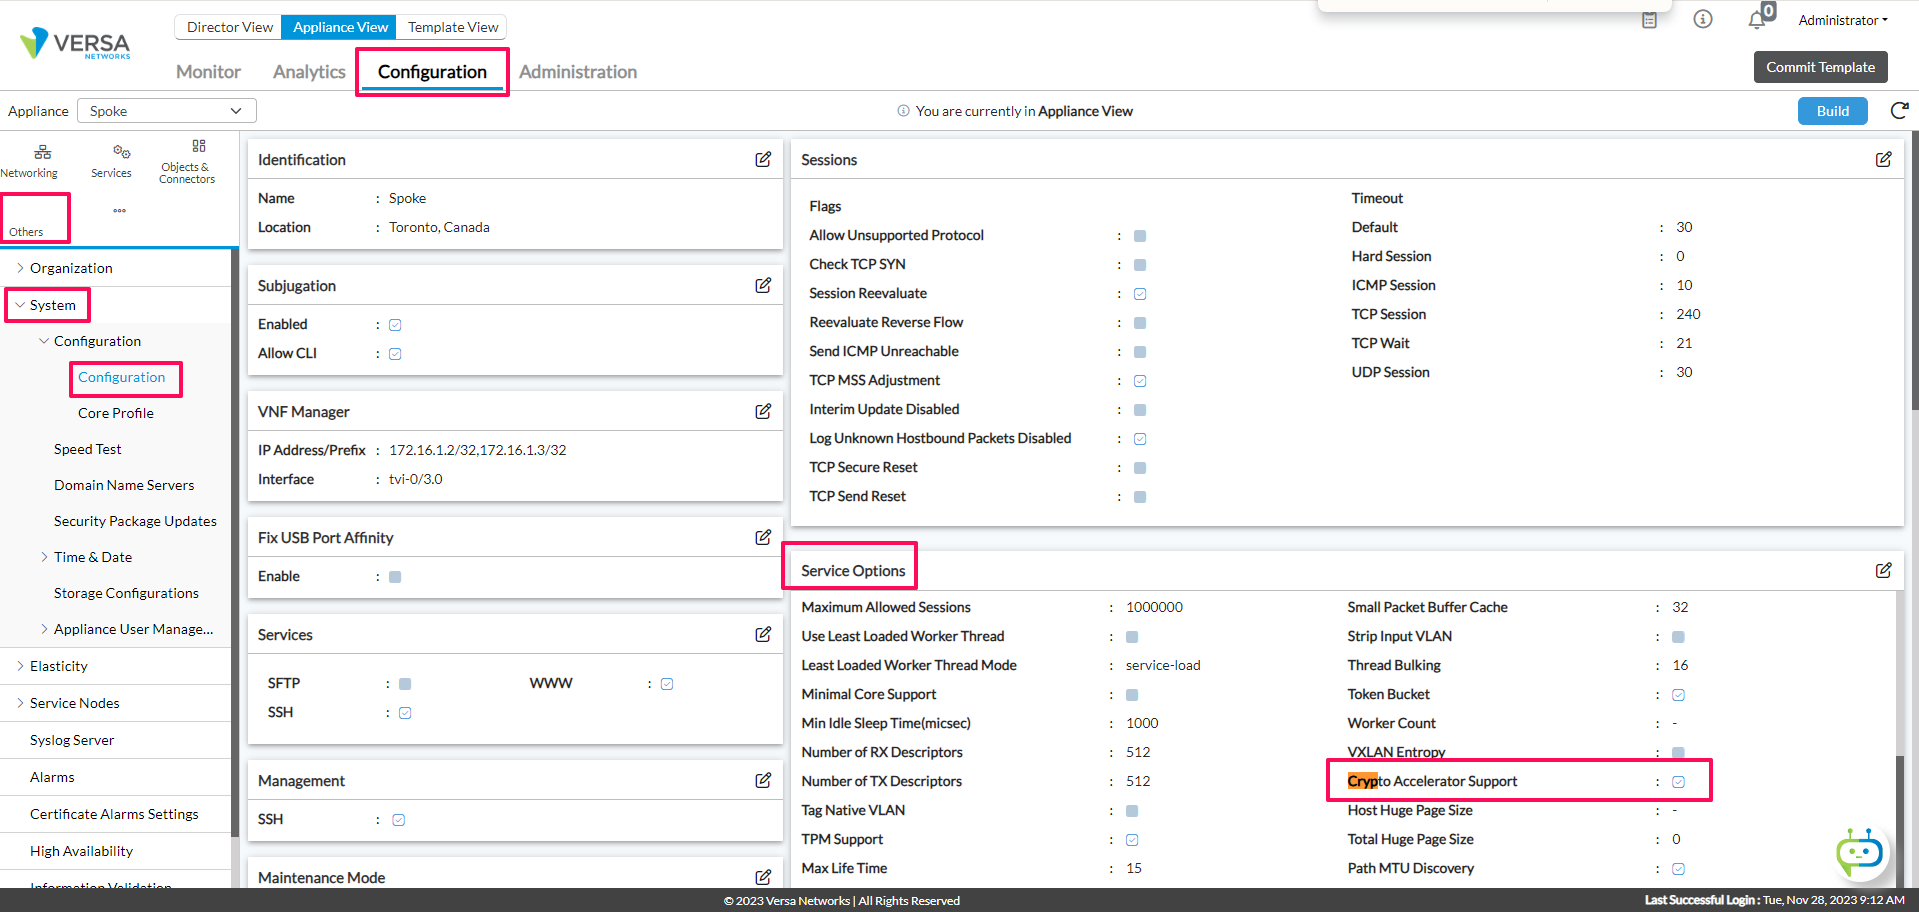Switch to Template View
This screenshot has width=1919, height=912.
[453, 27]
